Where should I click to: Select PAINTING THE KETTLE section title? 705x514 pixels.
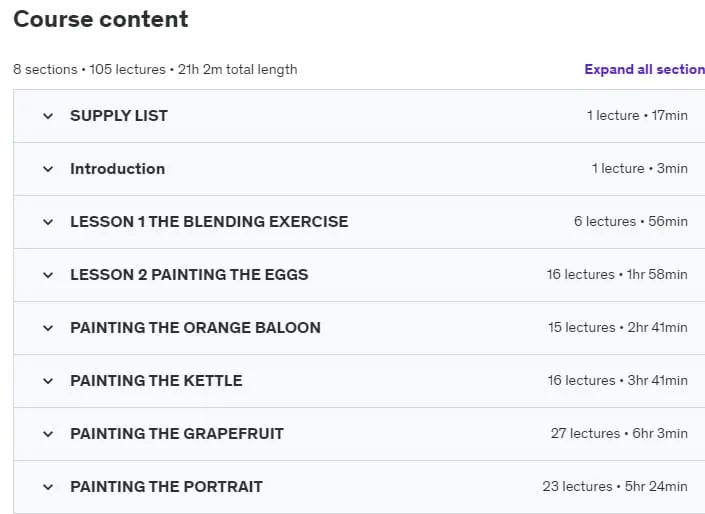click(156, 381)
